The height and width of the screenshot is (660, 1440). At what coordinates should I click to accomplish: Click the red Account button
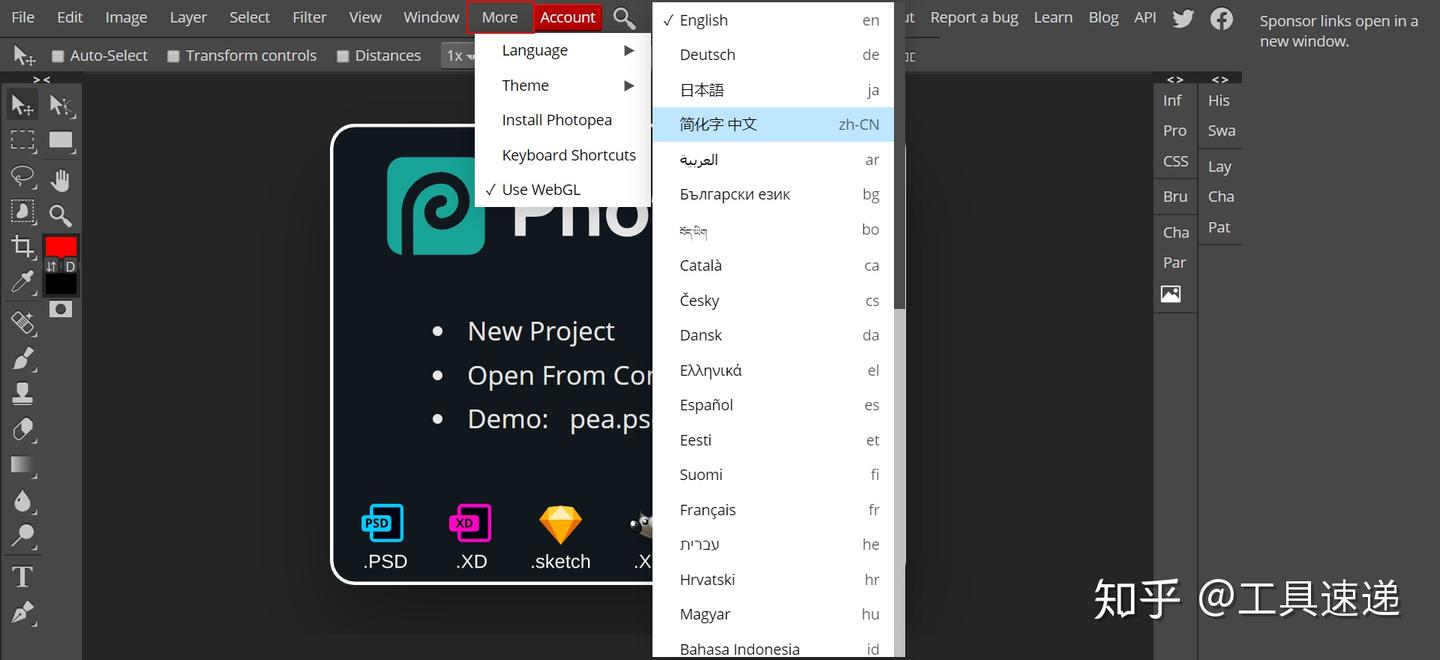568,17
